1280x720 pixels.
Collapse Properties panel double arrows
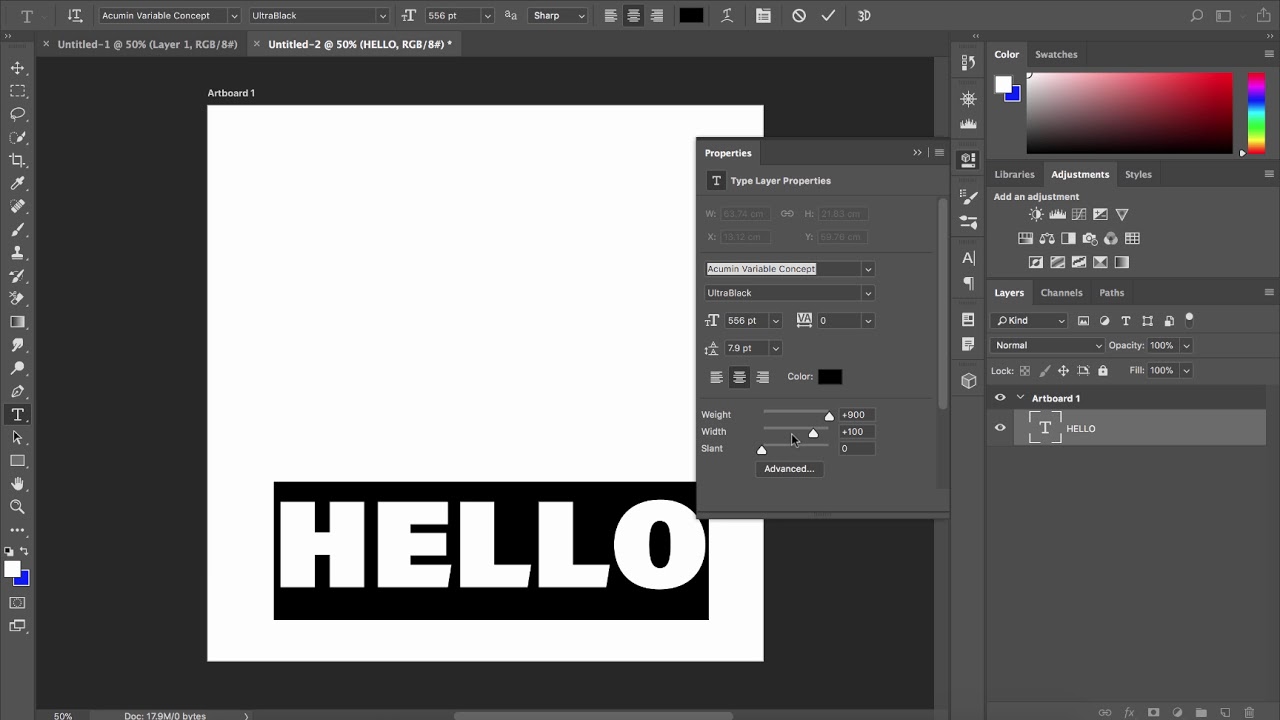click(917, 153)
